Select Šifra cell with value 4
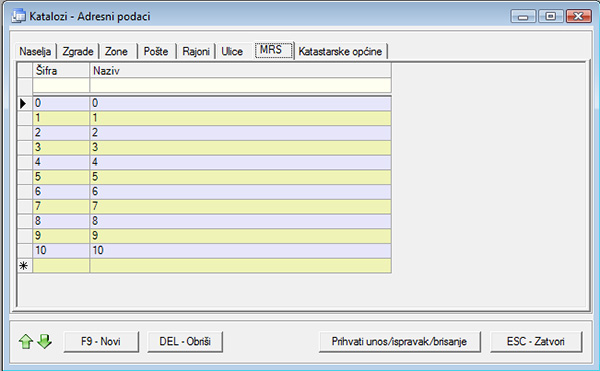 pyautogui.click(x=61, y=162)
